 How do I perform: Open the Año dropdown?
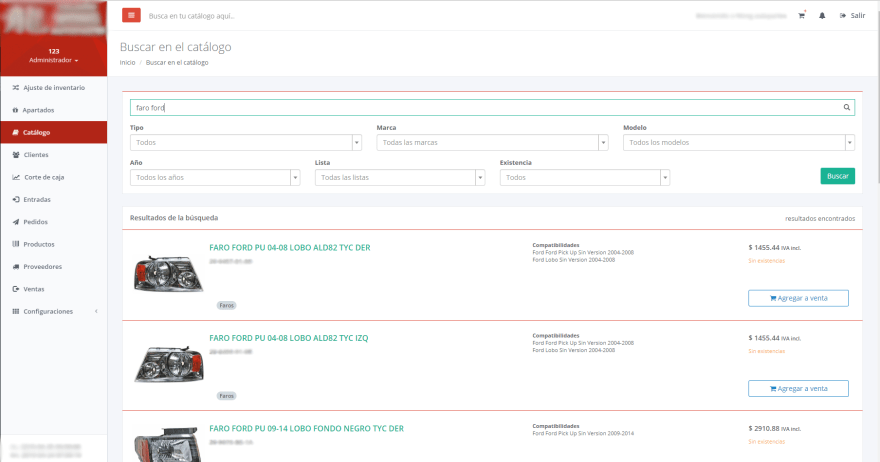click(x=215, y=177)
